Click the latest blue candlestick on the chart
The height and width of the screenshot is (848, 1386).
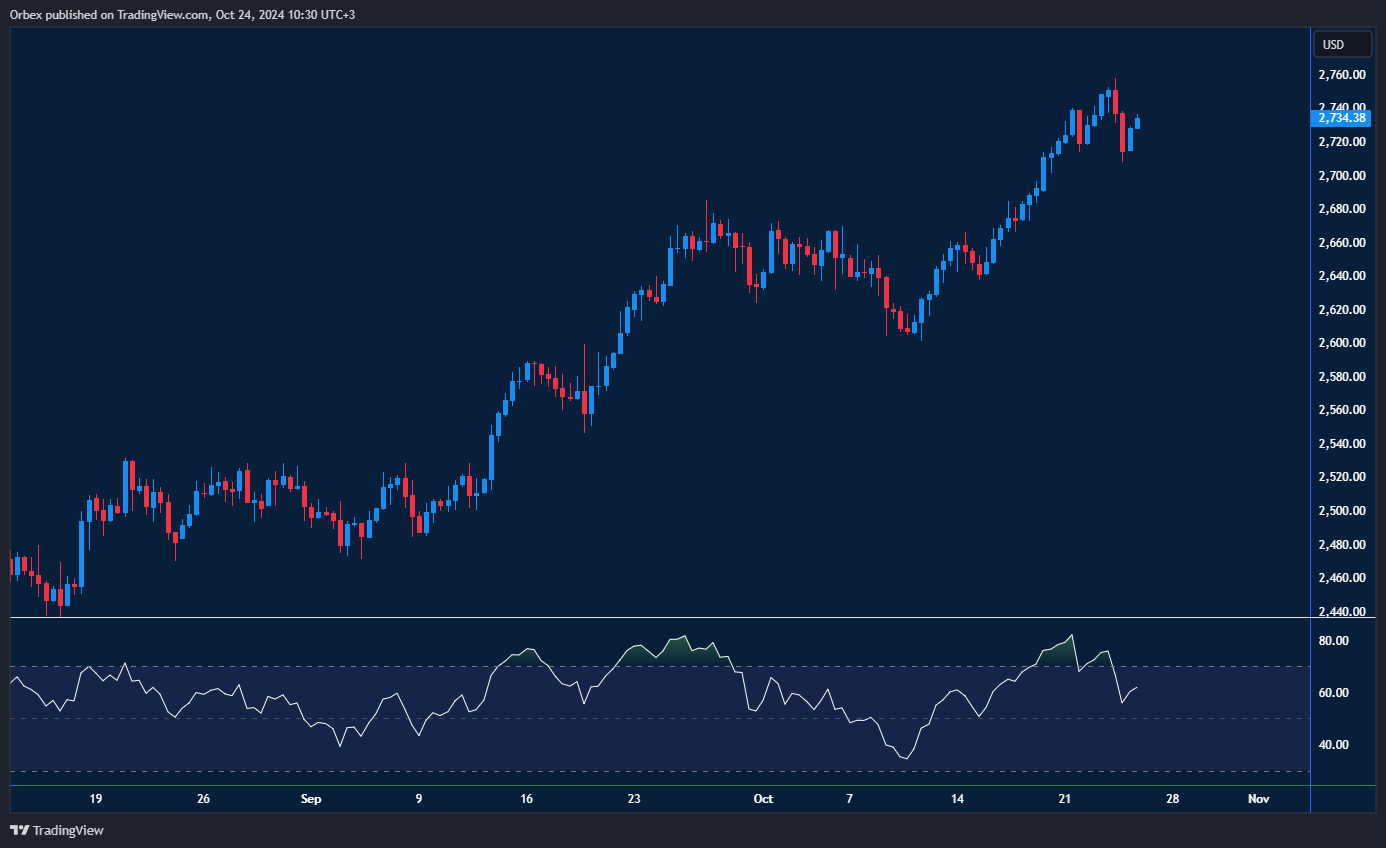pyautogui.click(x=1138, y=123)
